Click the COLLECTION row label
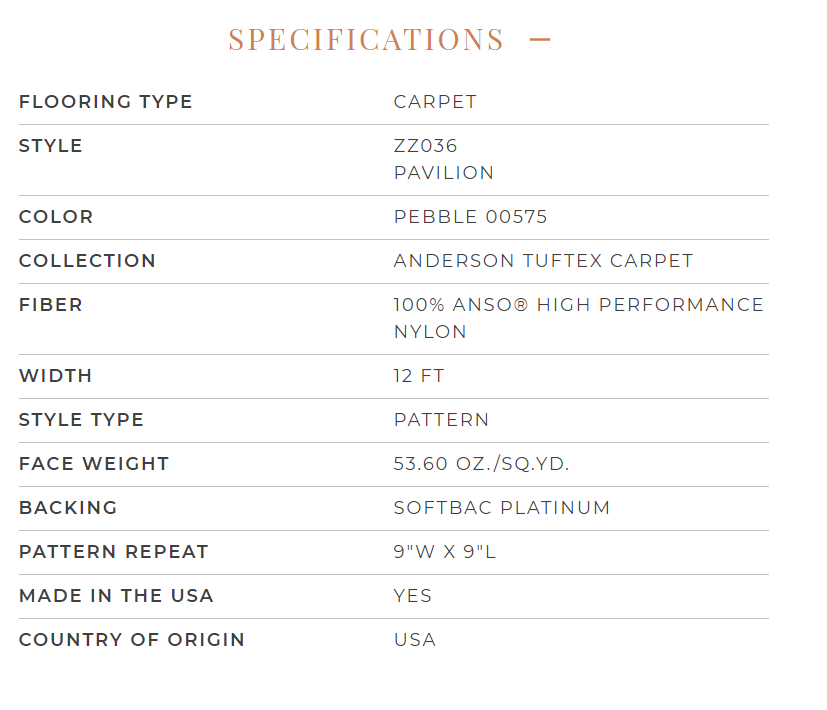This screenshot has height=710, width=827. point(88,261)
